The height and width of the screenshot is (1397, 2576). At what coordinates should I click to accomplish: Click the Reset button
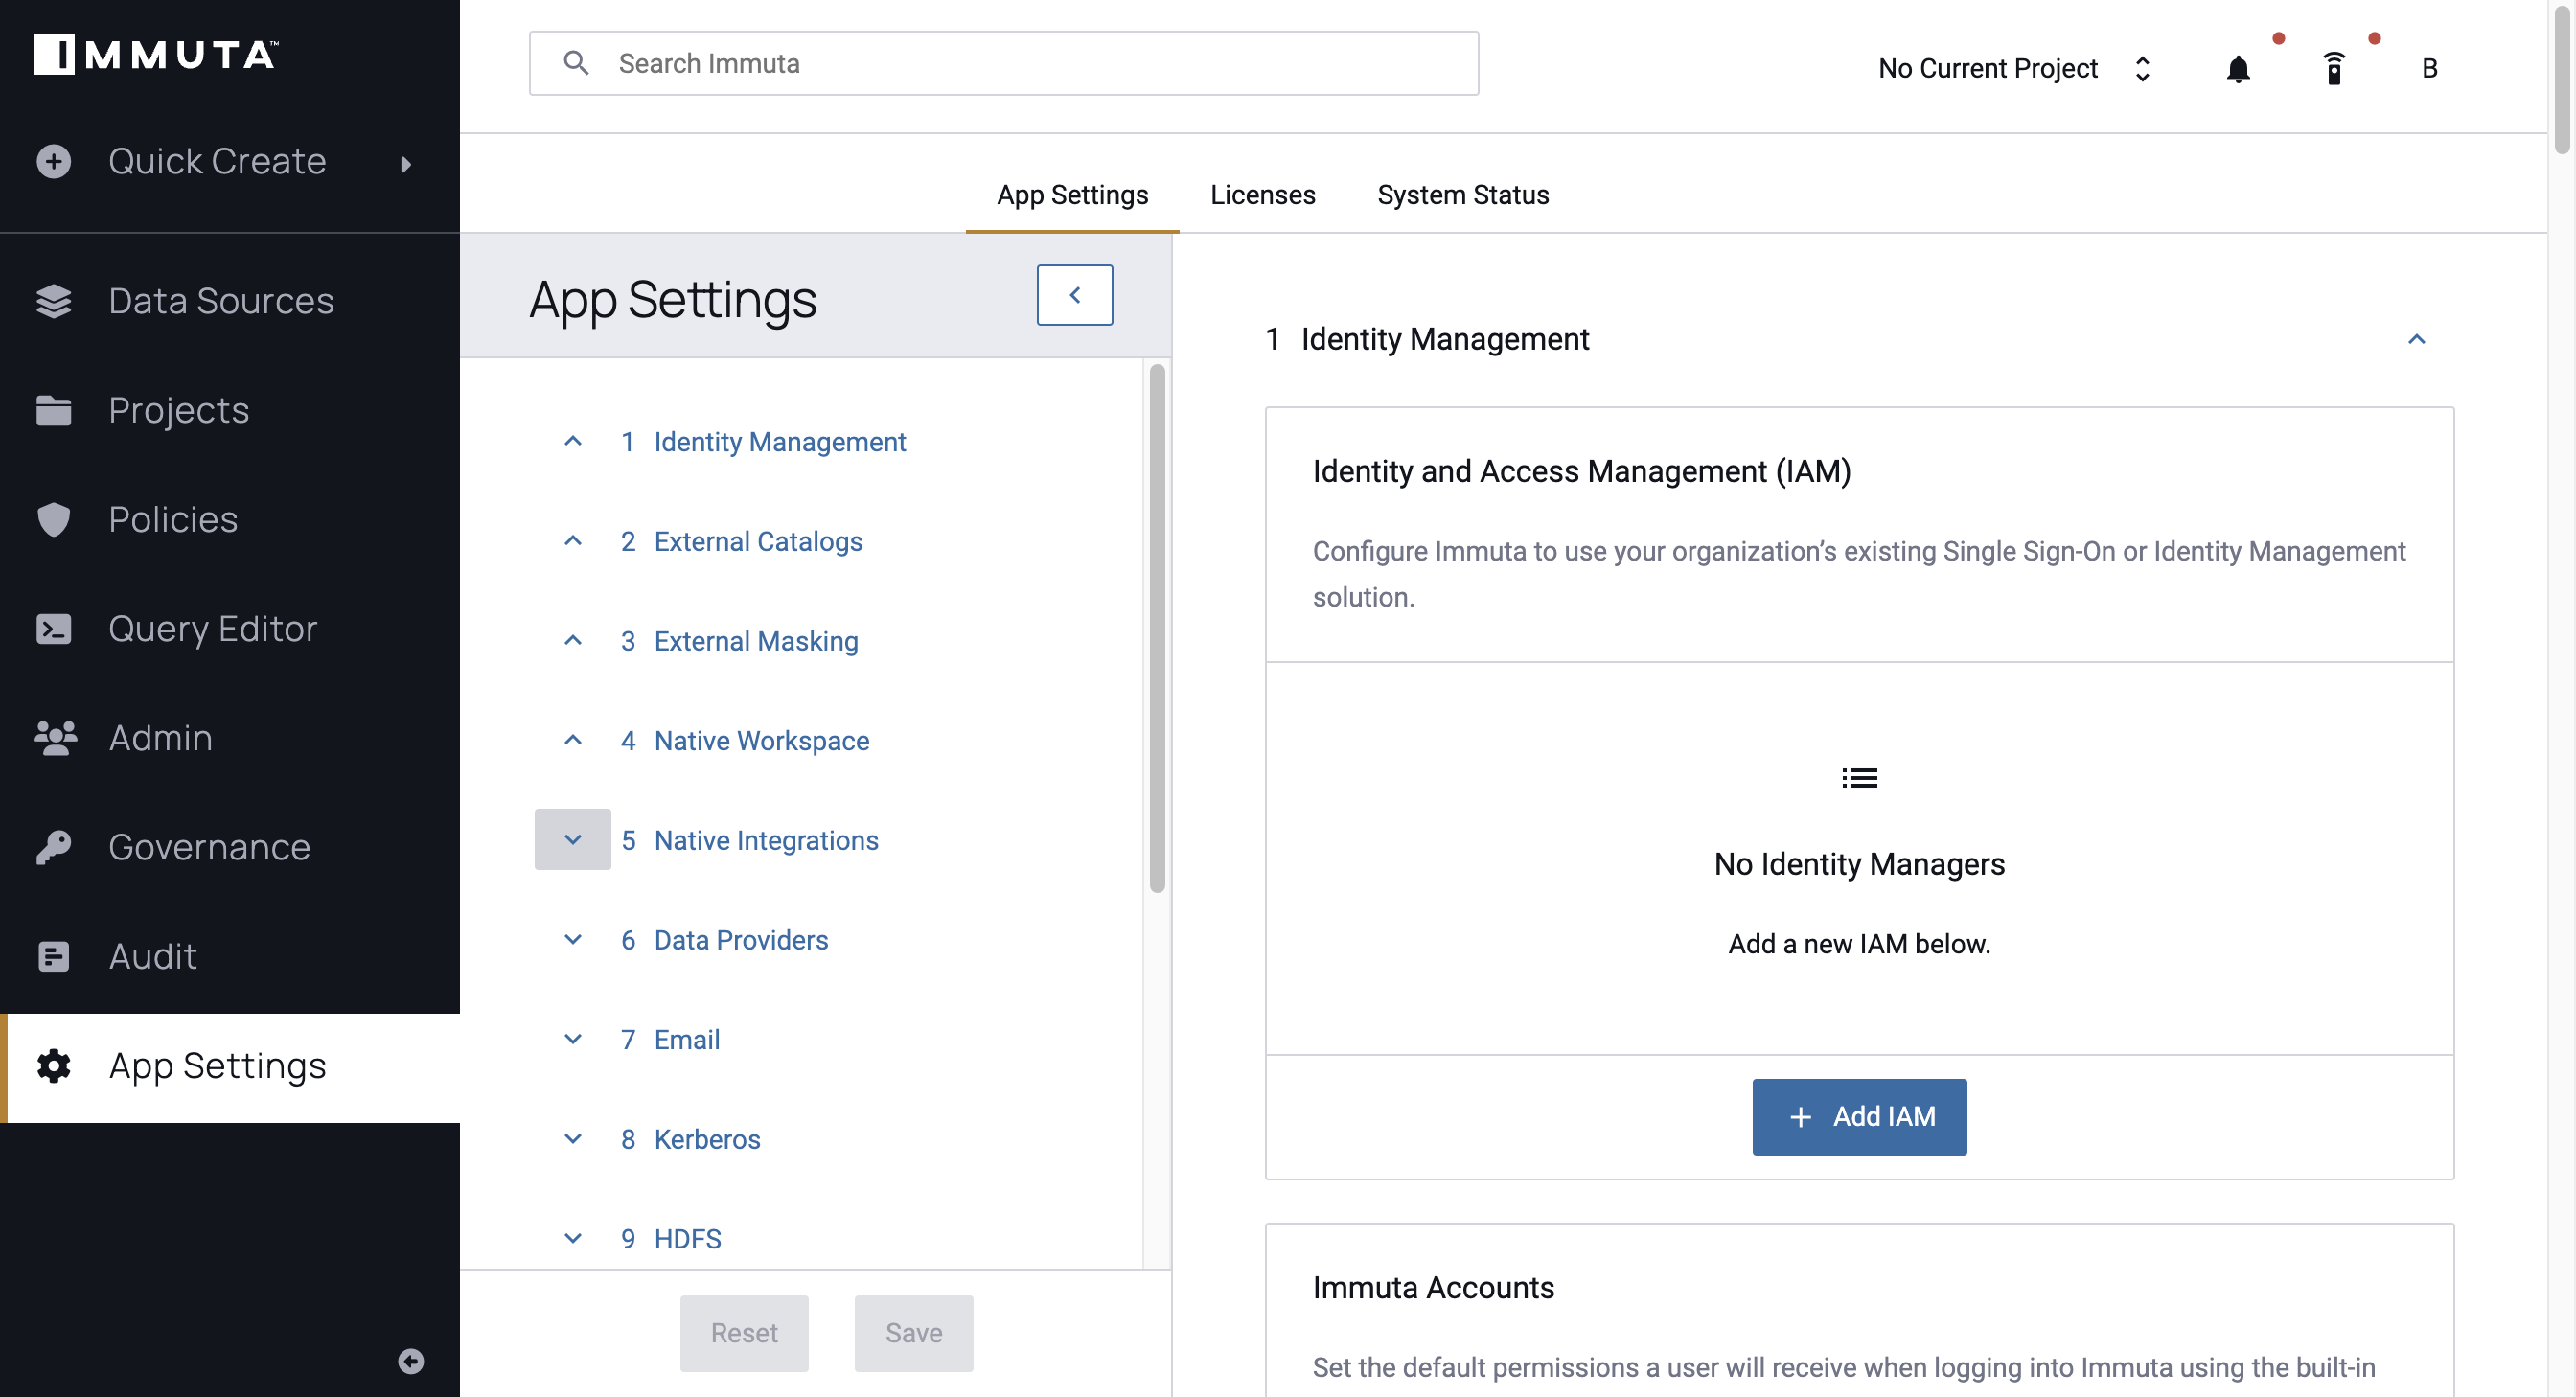[x=744, y=1332]
